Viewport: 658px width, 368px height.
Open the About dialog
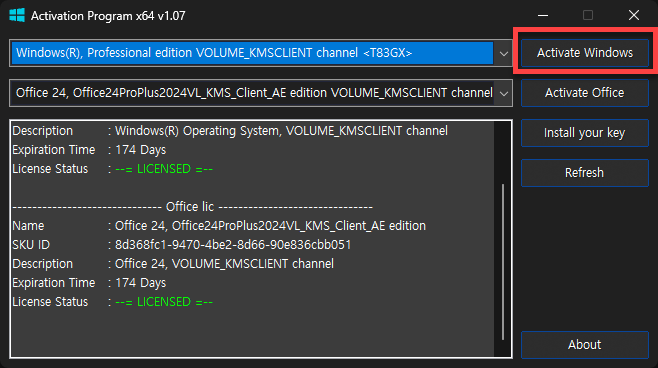(585, 345)
